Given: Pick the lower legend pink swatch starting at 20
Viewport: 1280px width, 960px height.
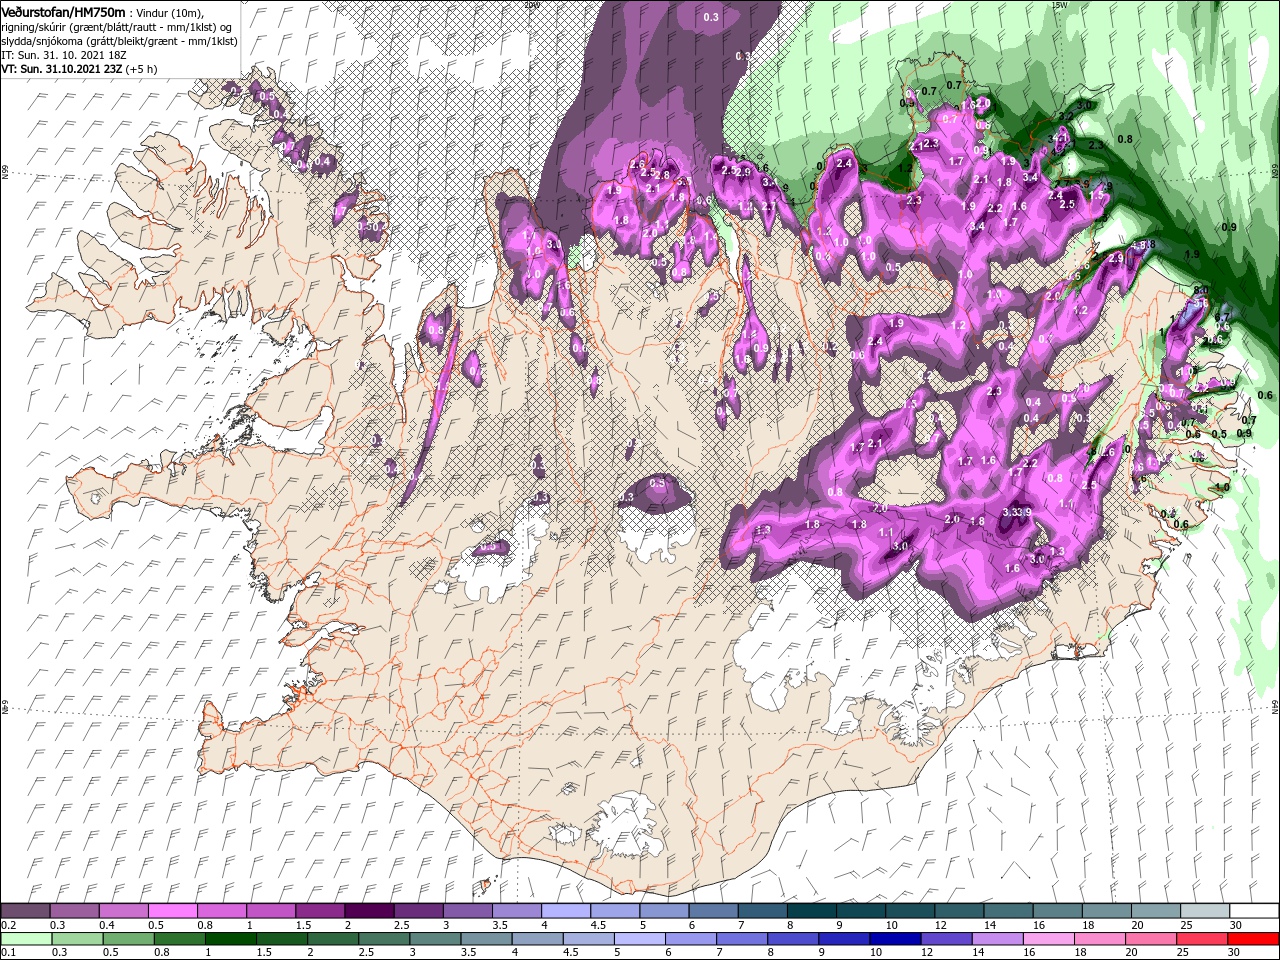Looking at the screenshot, I should tap(1150, 939).
